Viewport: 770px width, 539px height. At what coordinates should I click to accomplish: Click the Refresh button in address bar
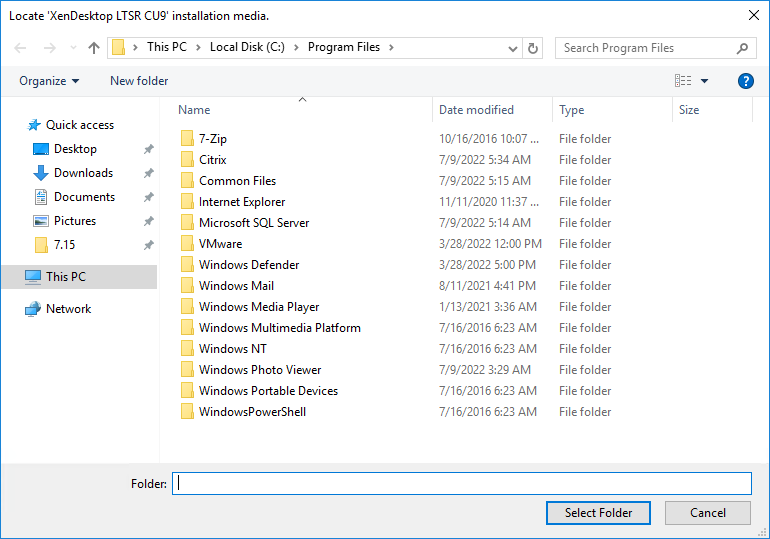(x=532, y=48)
